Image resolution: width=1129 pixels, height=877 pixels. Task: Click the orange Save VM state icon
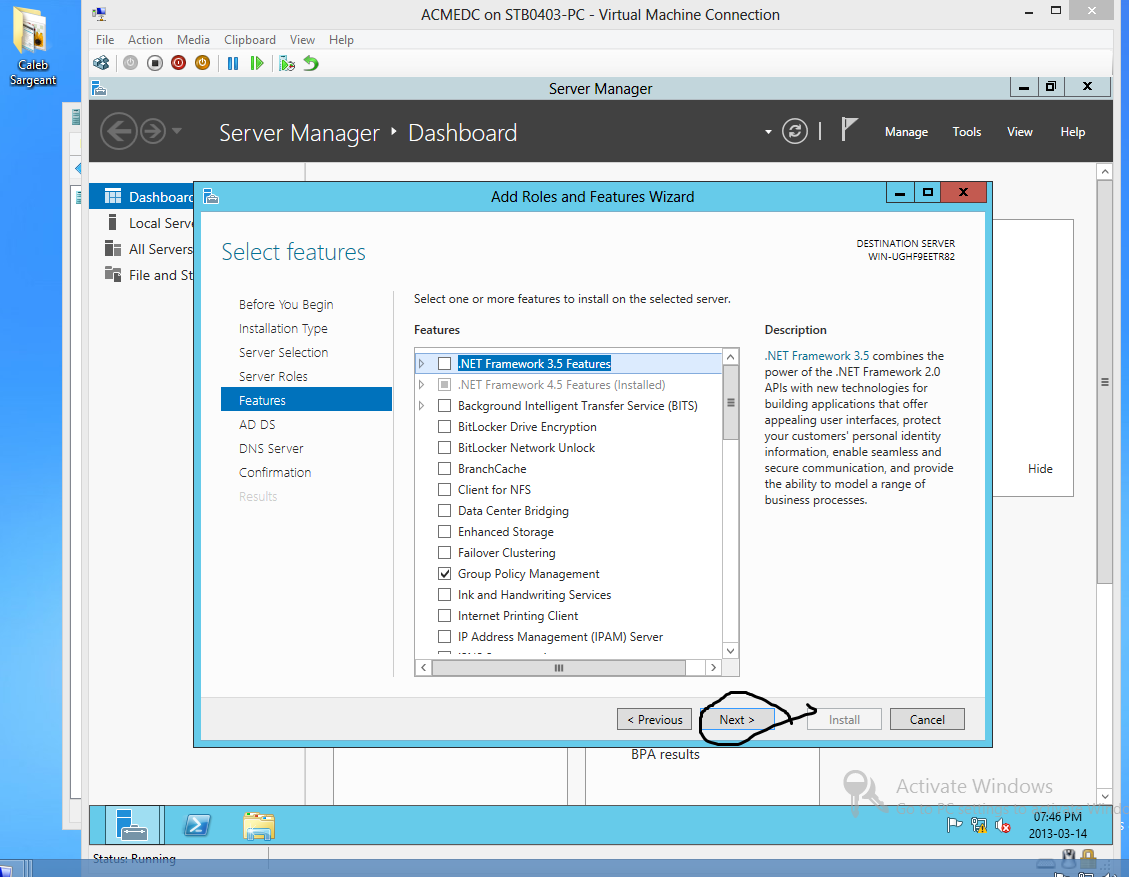(x=202, y=63)
